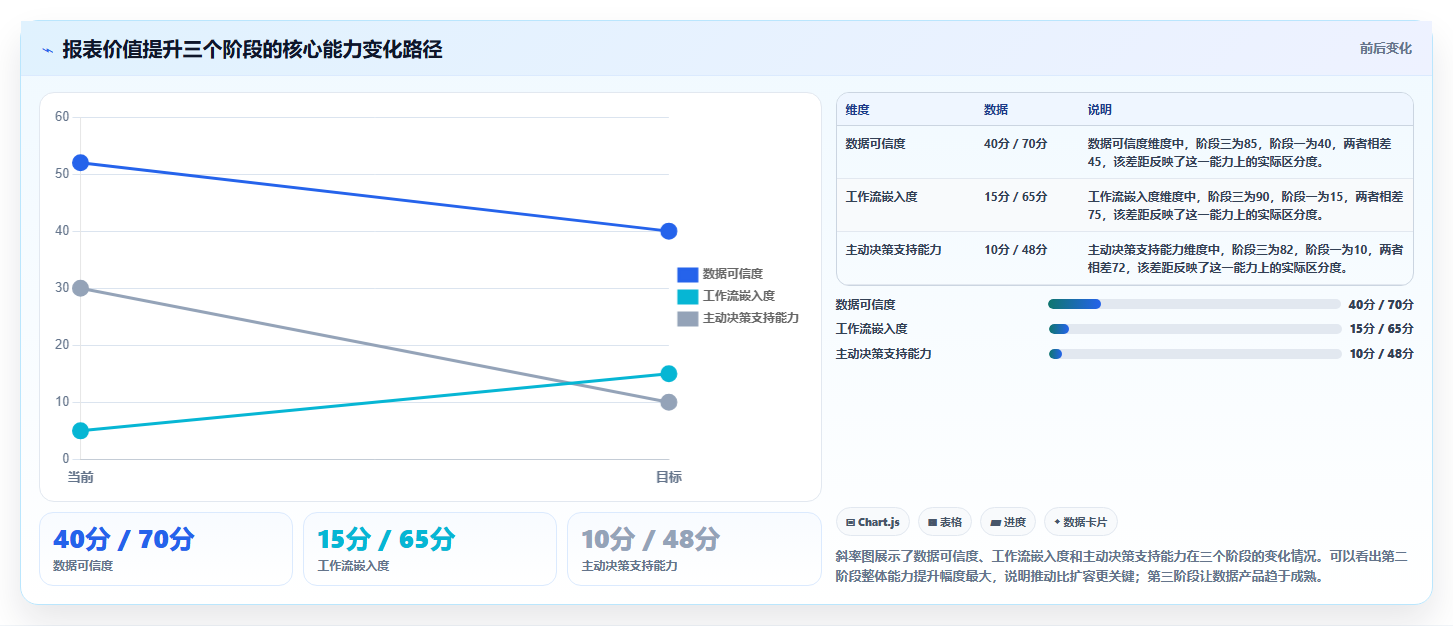Click the 目标 x-axis label

point(669,478)
